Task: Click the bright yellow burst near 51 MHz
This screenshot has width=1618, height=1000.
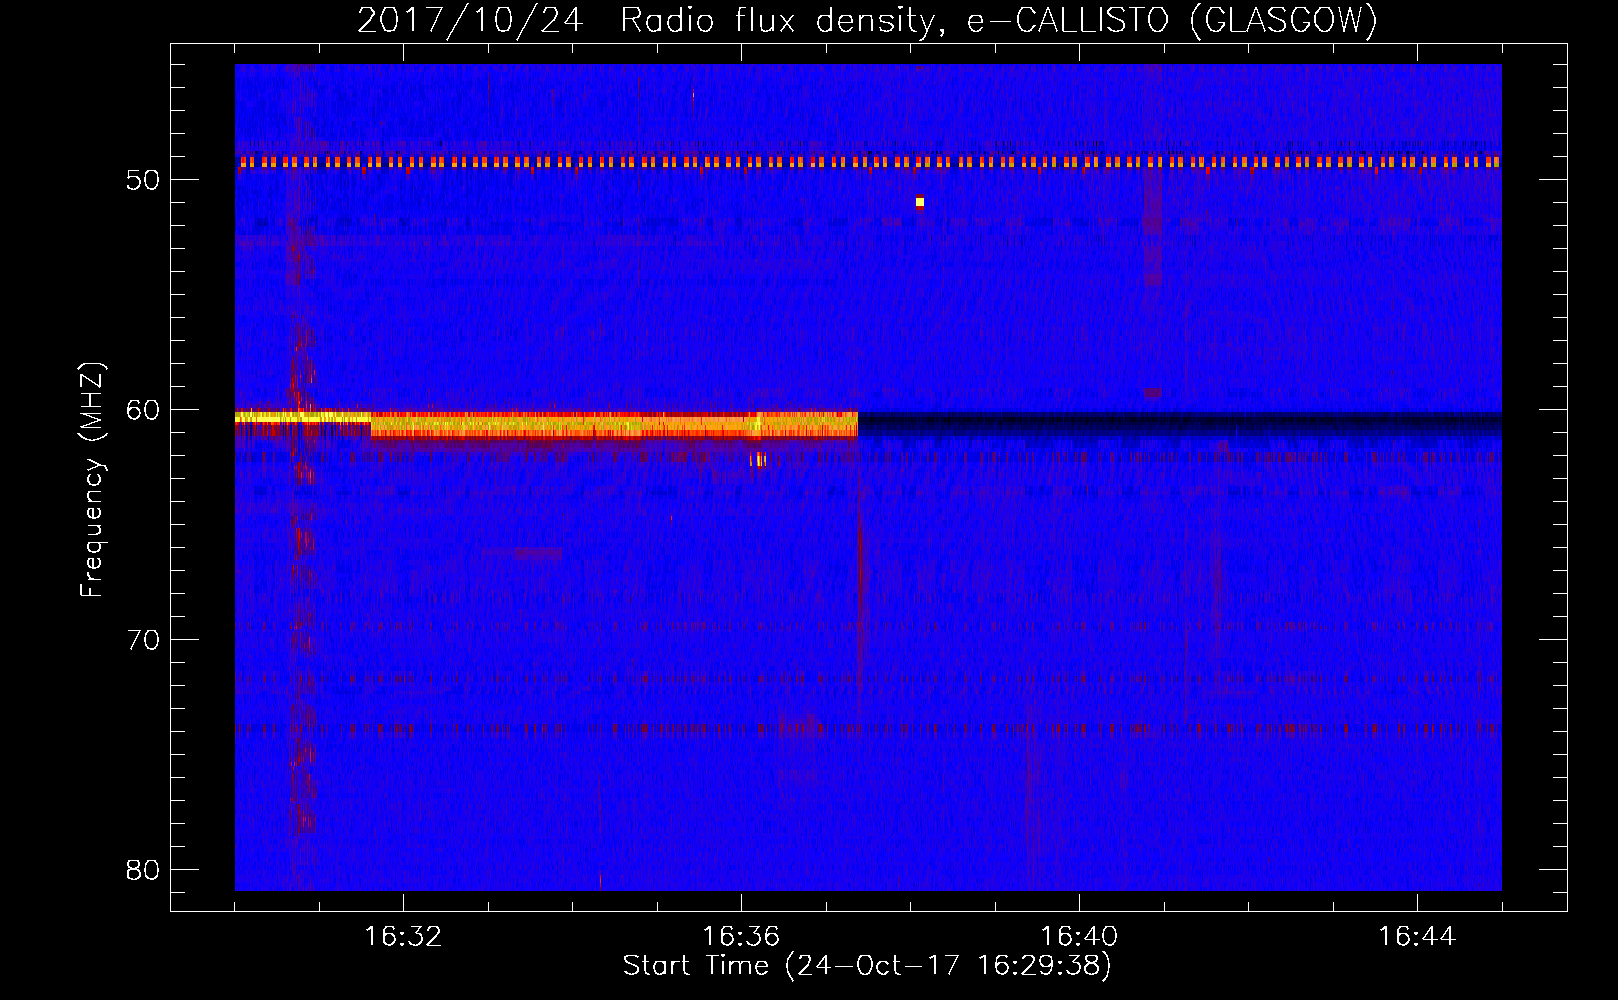Action: pyautogui.click(x=920, y=203)
